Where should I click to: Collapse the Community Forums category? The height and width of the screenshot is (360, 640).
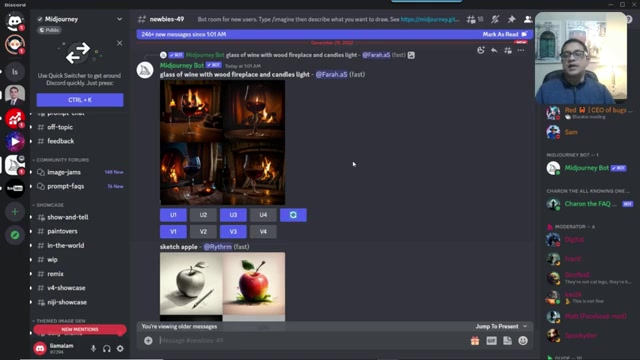(62, 160)
